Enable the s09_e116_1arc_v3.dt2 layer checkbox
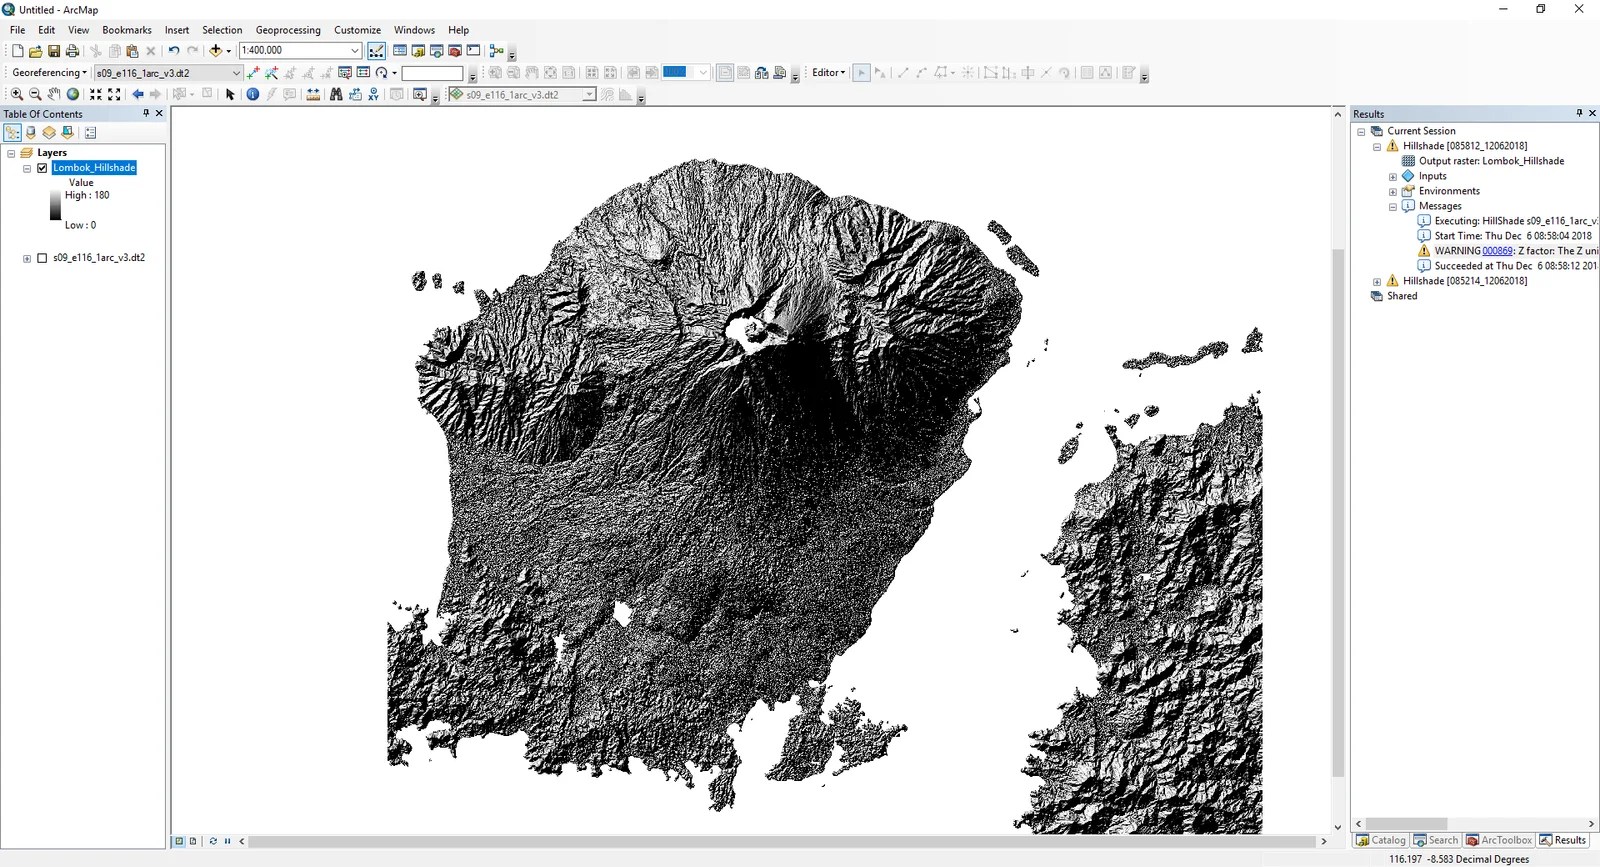 click(42, 258)
